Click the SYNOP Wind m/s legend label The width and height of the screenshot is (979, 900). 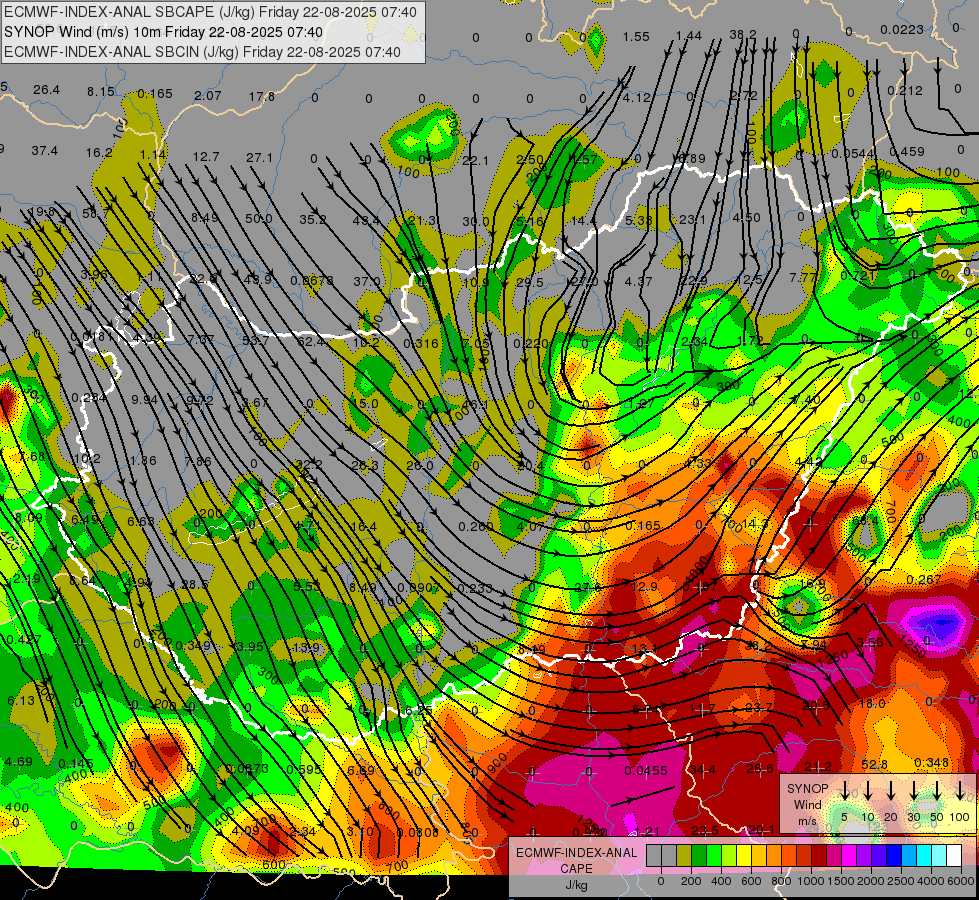(807, 804)
